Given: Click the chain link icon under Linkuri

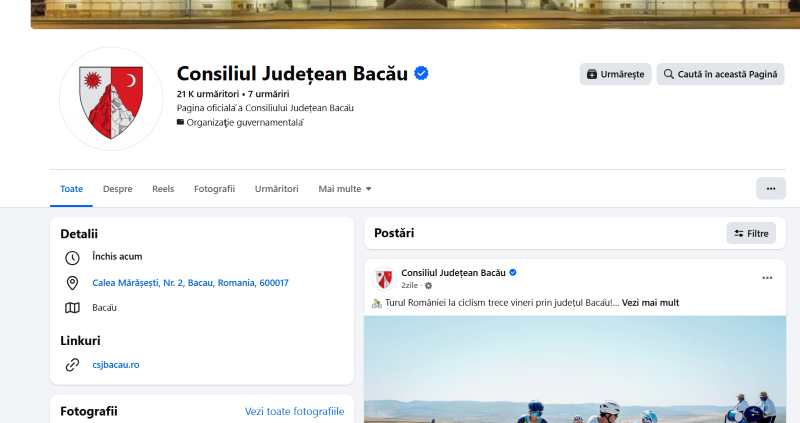Looking at the screenshot, I should point(72,365).
